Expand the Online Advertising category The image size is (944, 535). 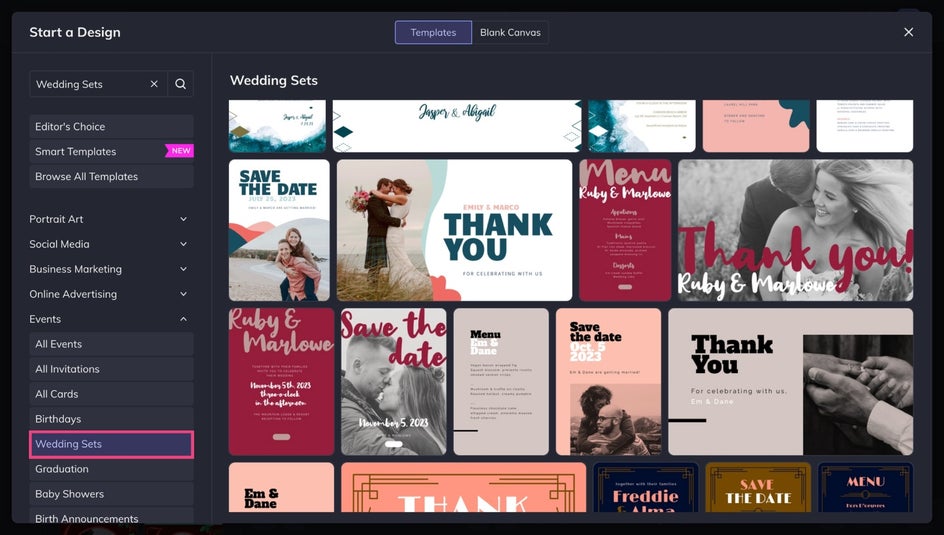pos(108,294)
